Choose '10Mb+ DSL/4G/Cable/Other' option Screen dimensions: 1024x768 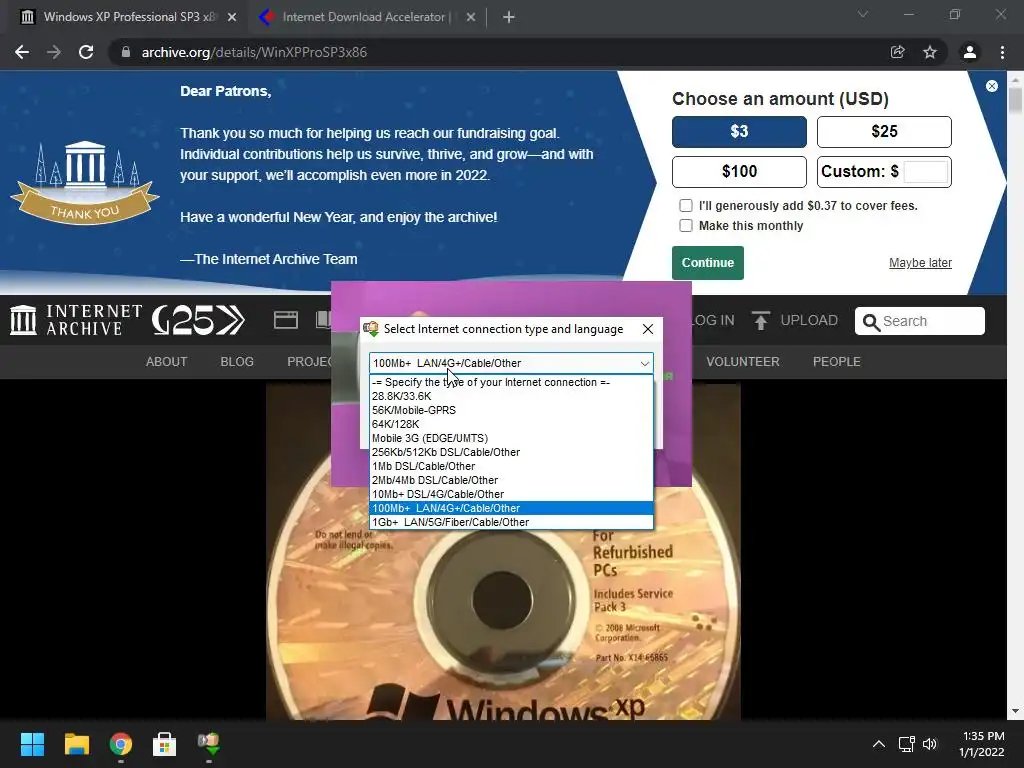point(511,494)
